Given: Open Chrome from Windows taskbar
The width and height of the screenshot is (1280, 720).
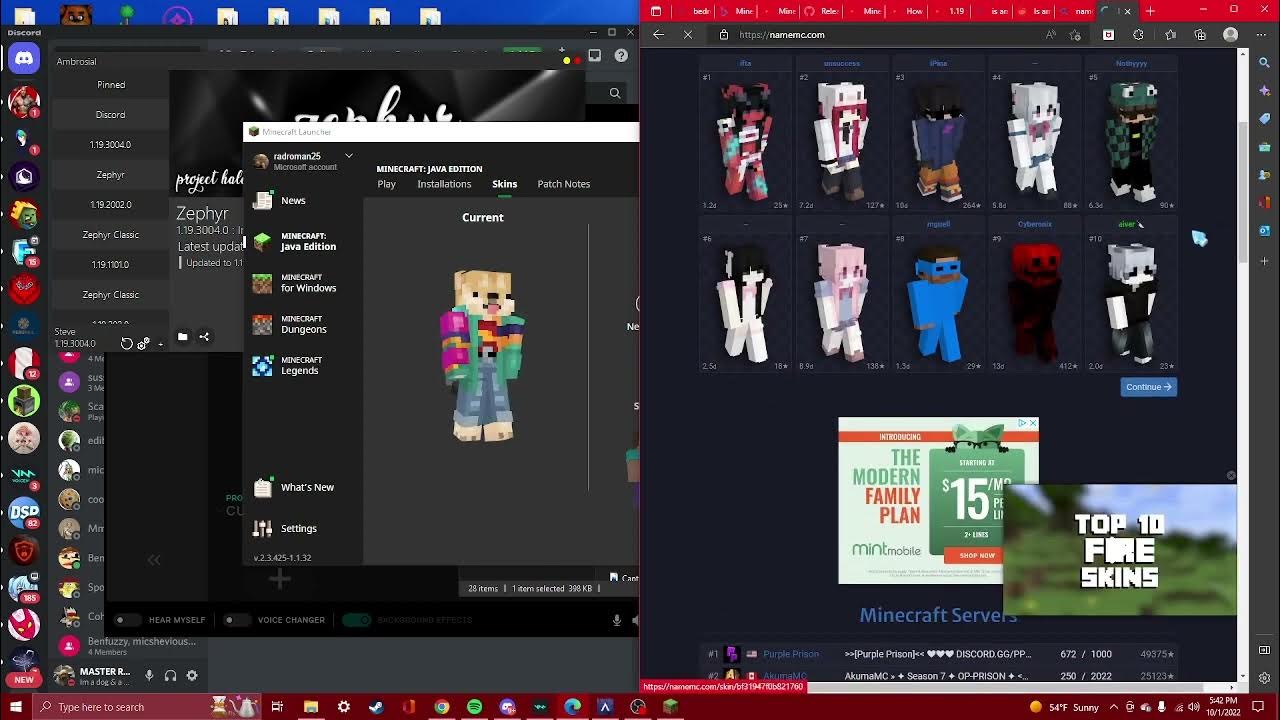Looking at the screenshot, I should coord(442,707).
